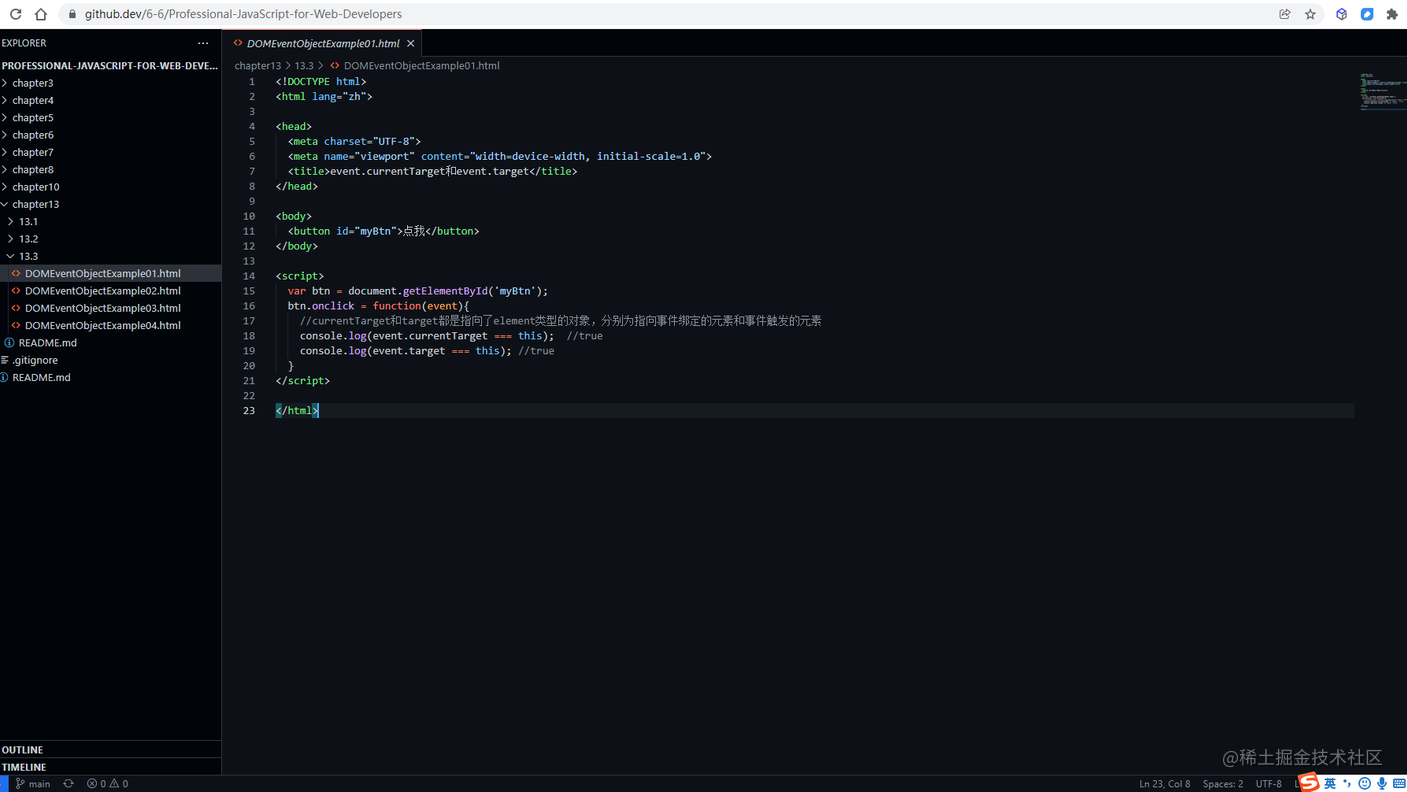The width and height of the screenshot is (1407, 792).
Task: Click chapter13 in the breadcrumb path
Action: pyautogui.click(x=257, y=65)
